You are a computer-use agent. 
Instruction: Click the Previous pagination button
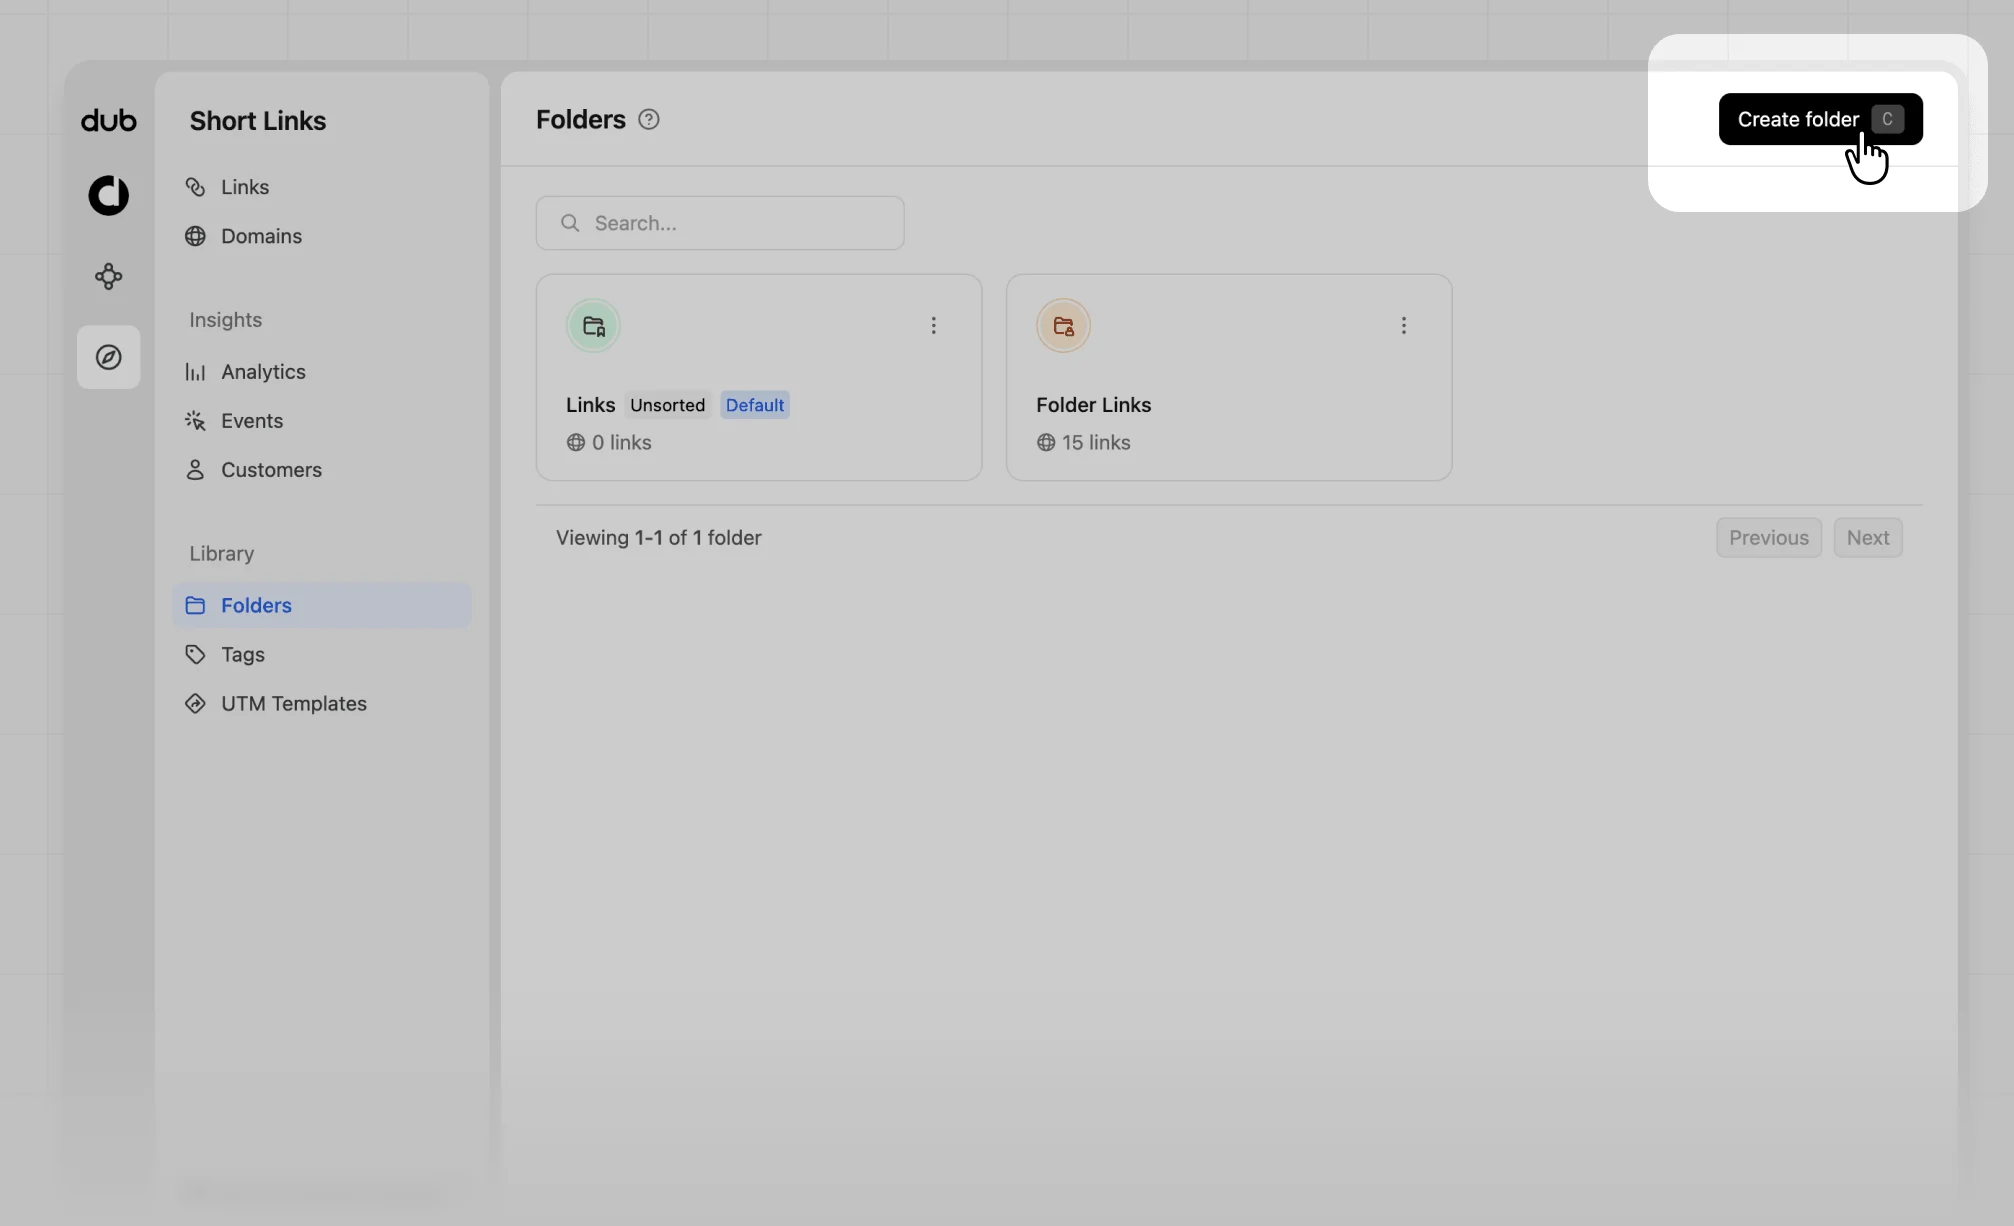(1769, 538)
